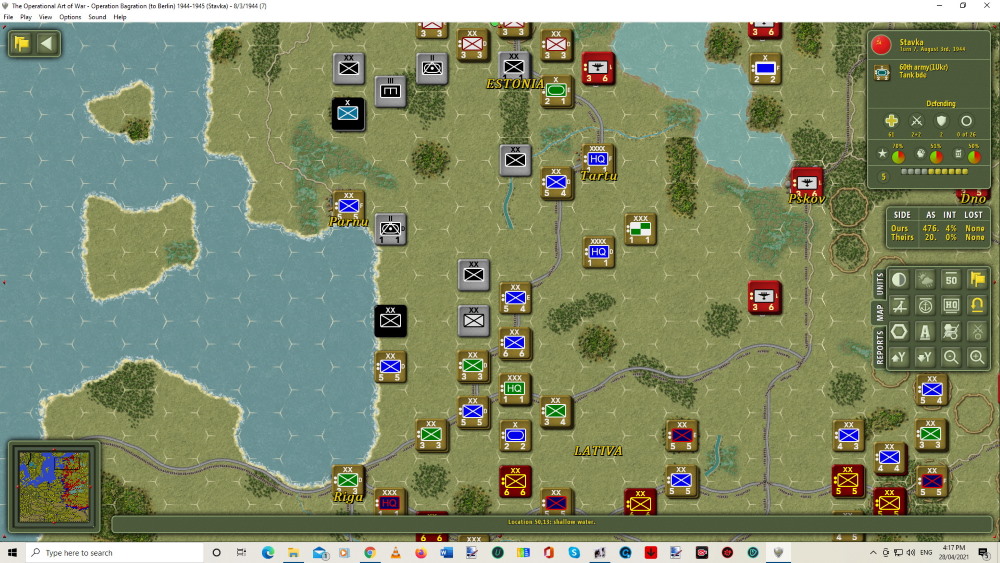Viewport: 1000px width, 563px height.
Task: Click the yellow return arrow button
Action: 977,305
